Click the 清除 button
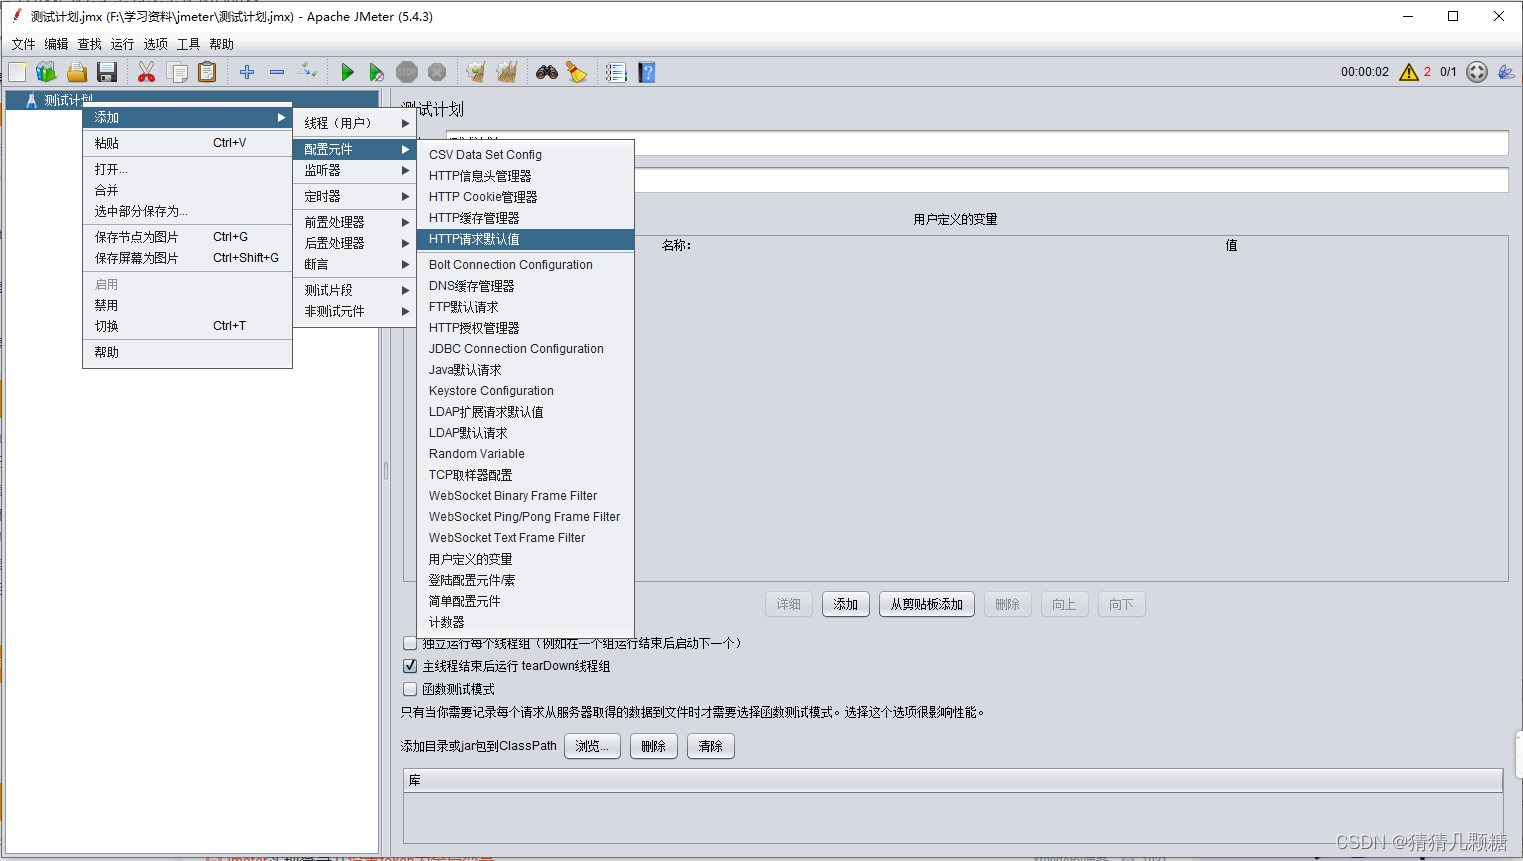The width and height of the screenshot is (1523, 861). click(x=711, y=746)
